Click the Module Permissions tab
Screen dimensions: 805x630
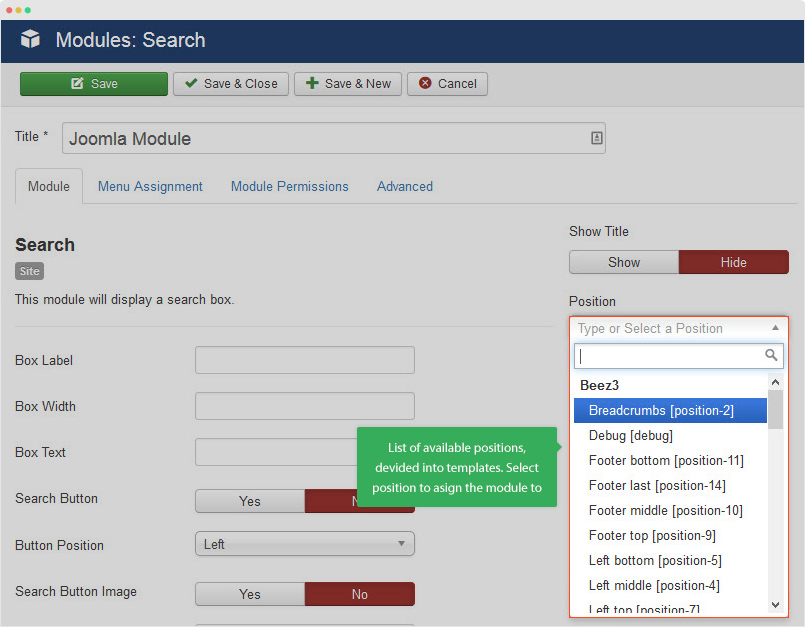[x=289, y=186]
